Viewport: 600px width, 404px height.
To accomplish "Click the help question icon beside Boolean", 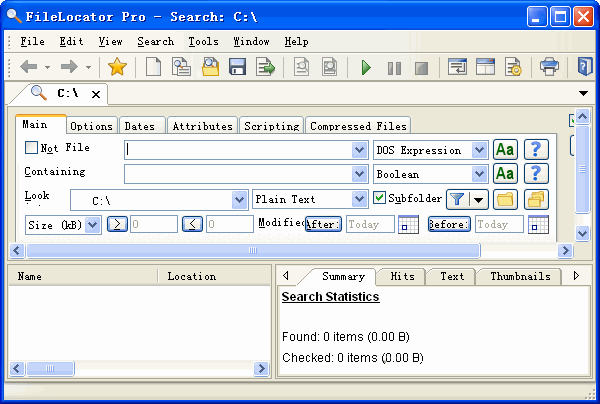I will click(538, 174).
